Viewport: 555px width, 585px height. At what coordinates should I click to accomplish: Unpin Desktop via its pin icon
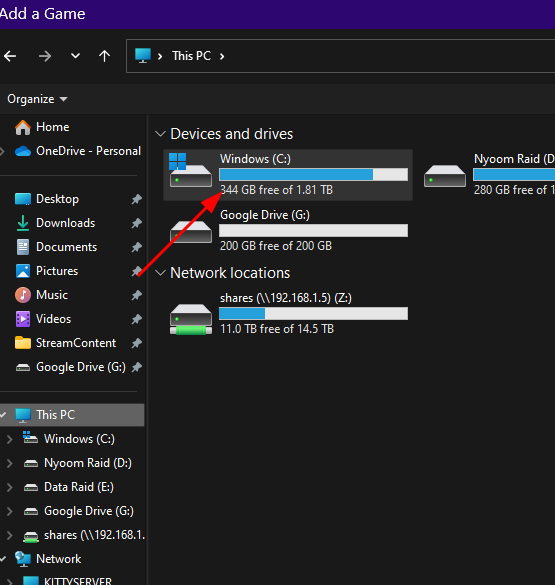(x=137, y=199)
